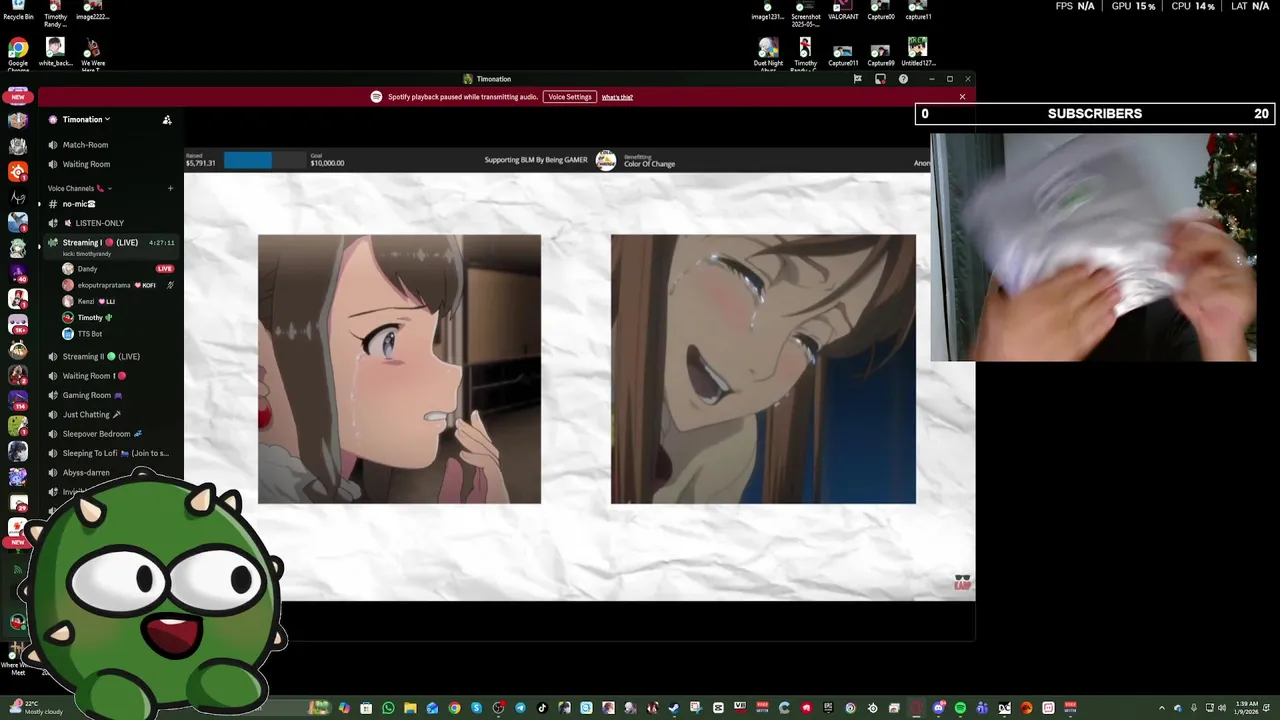Screen dimensions: 1280x720
Task: Click the SUBSCRIBERS counter bar
Action: click(x=1095, y=114)
